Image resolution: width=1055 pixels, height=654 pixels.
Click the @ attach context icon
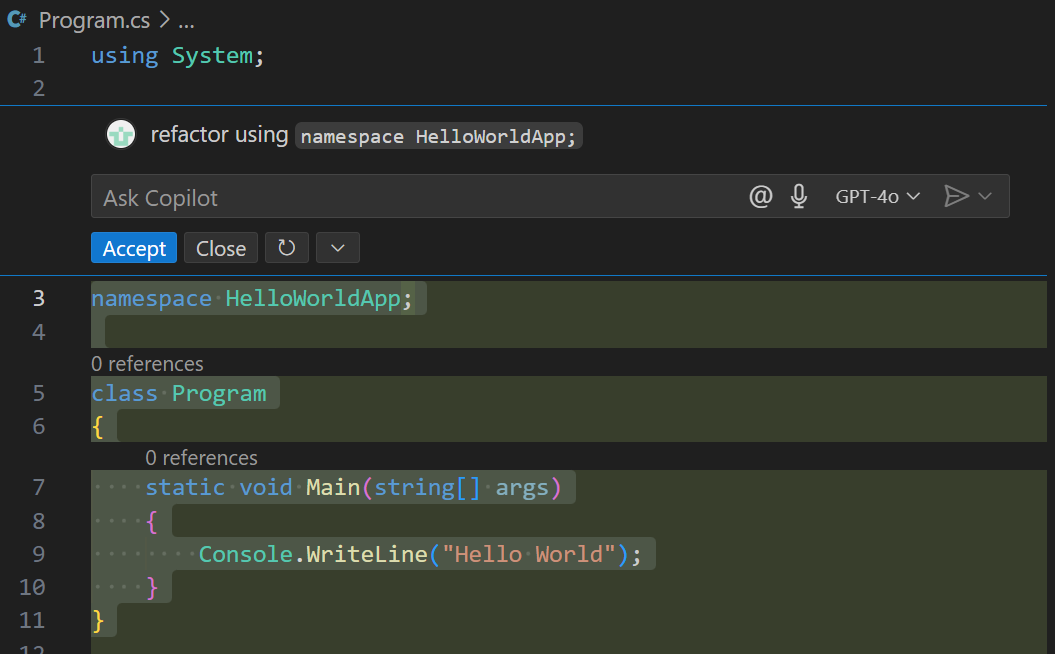pyautogui.click(x=760, y=196)
